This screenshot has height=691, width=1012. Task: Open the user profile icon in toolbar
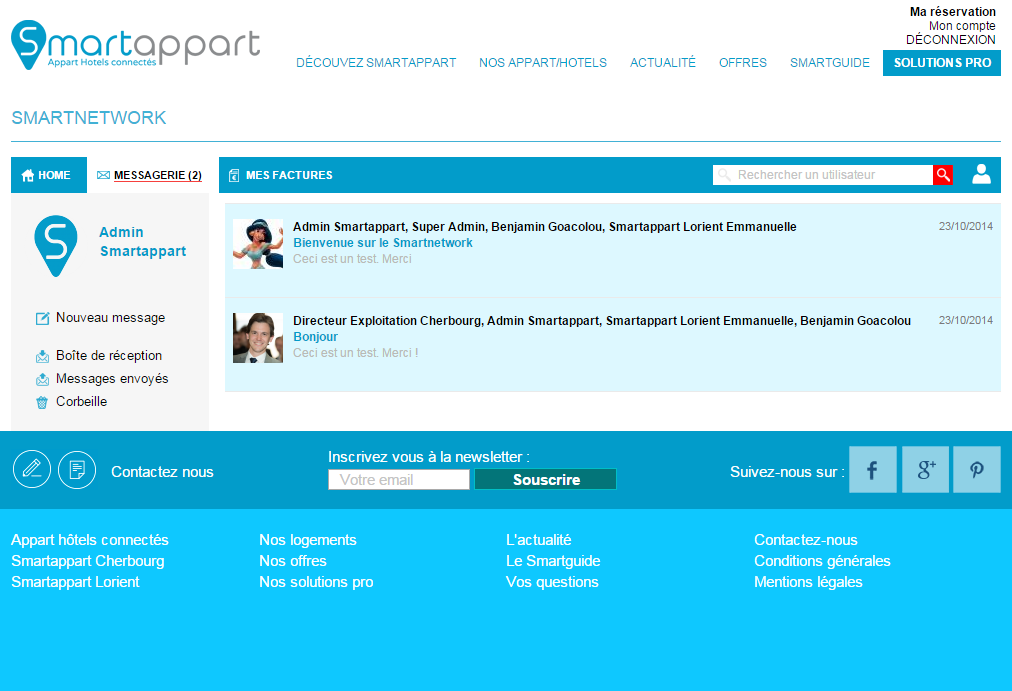(x=981, y=175)
